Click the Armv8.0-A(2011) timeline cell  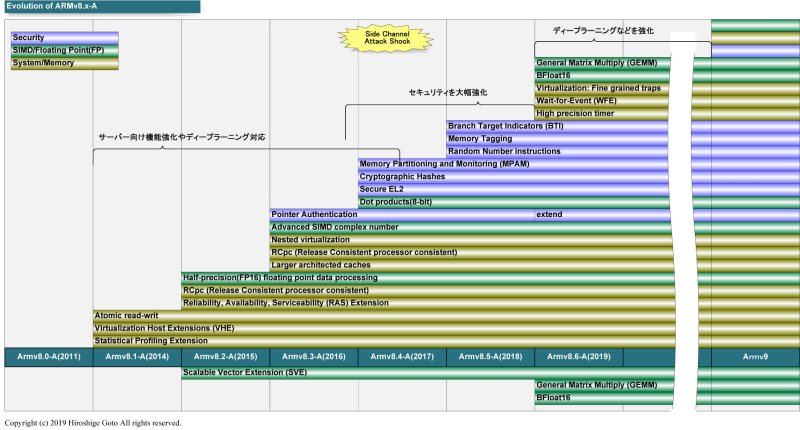[49, 357]
